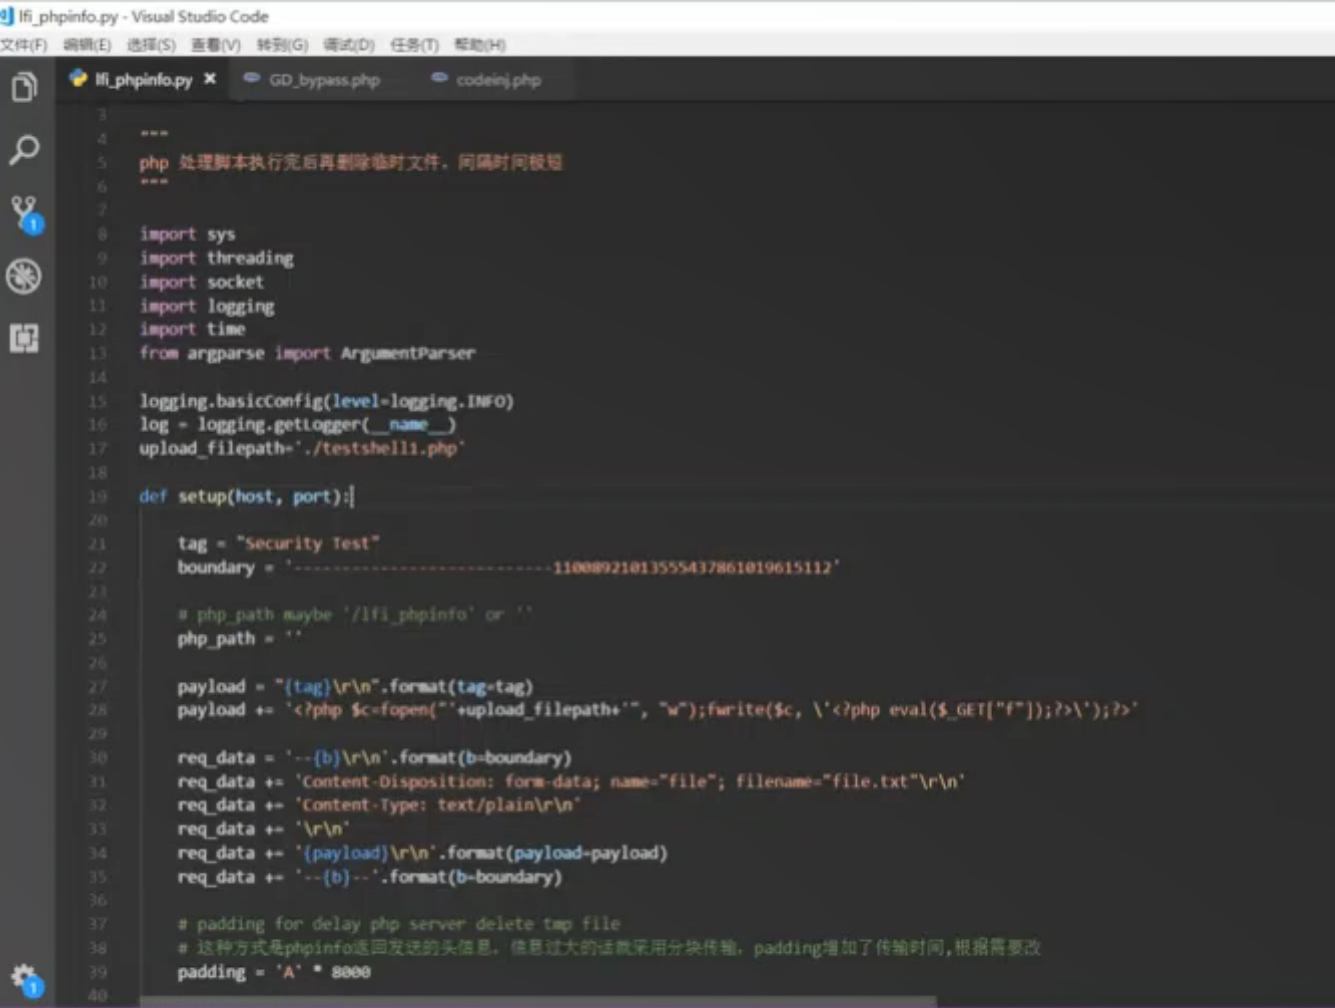1335x1008 pixels.
Task: Click the 'php_path = ' assignment line
Action: tap(240, 638)
